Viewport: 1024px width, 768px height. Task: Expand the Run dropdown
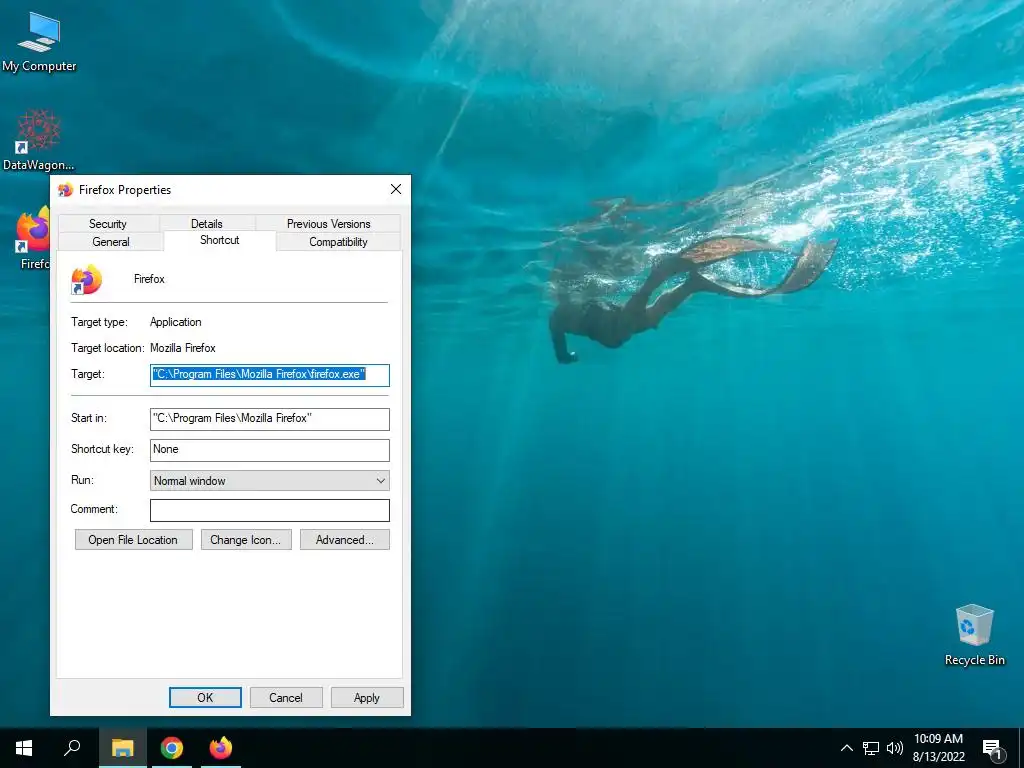270,481
